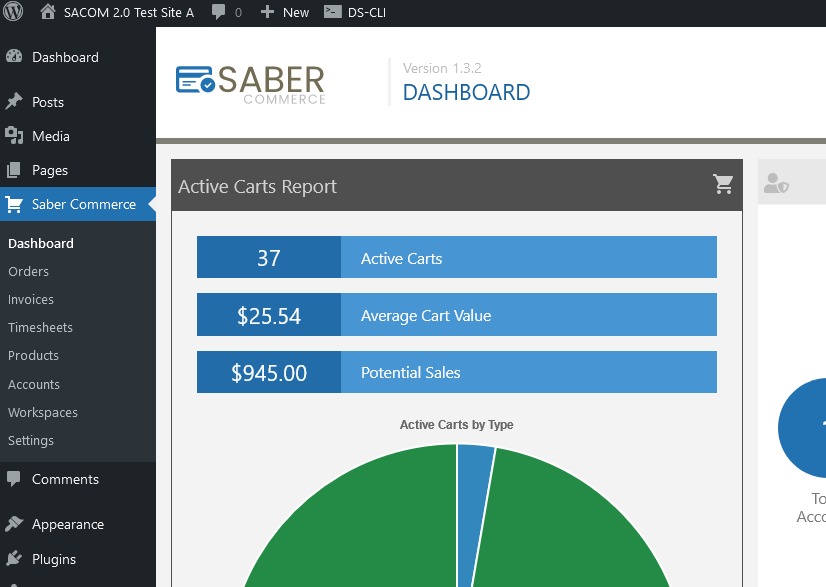Open the Workspaces submenu
This screenshot has width=826, height=587.
coord(43,412)
